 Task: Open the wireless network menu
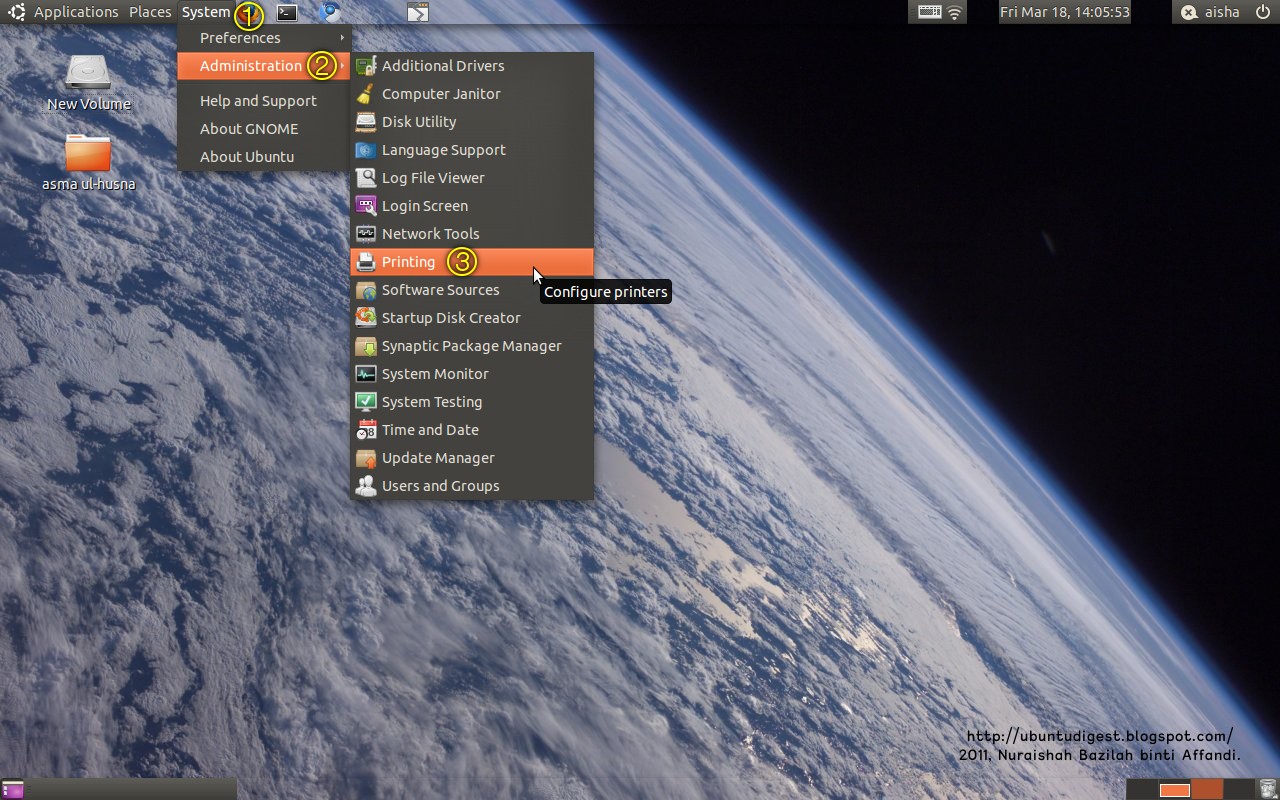click(x=955, y=13)
